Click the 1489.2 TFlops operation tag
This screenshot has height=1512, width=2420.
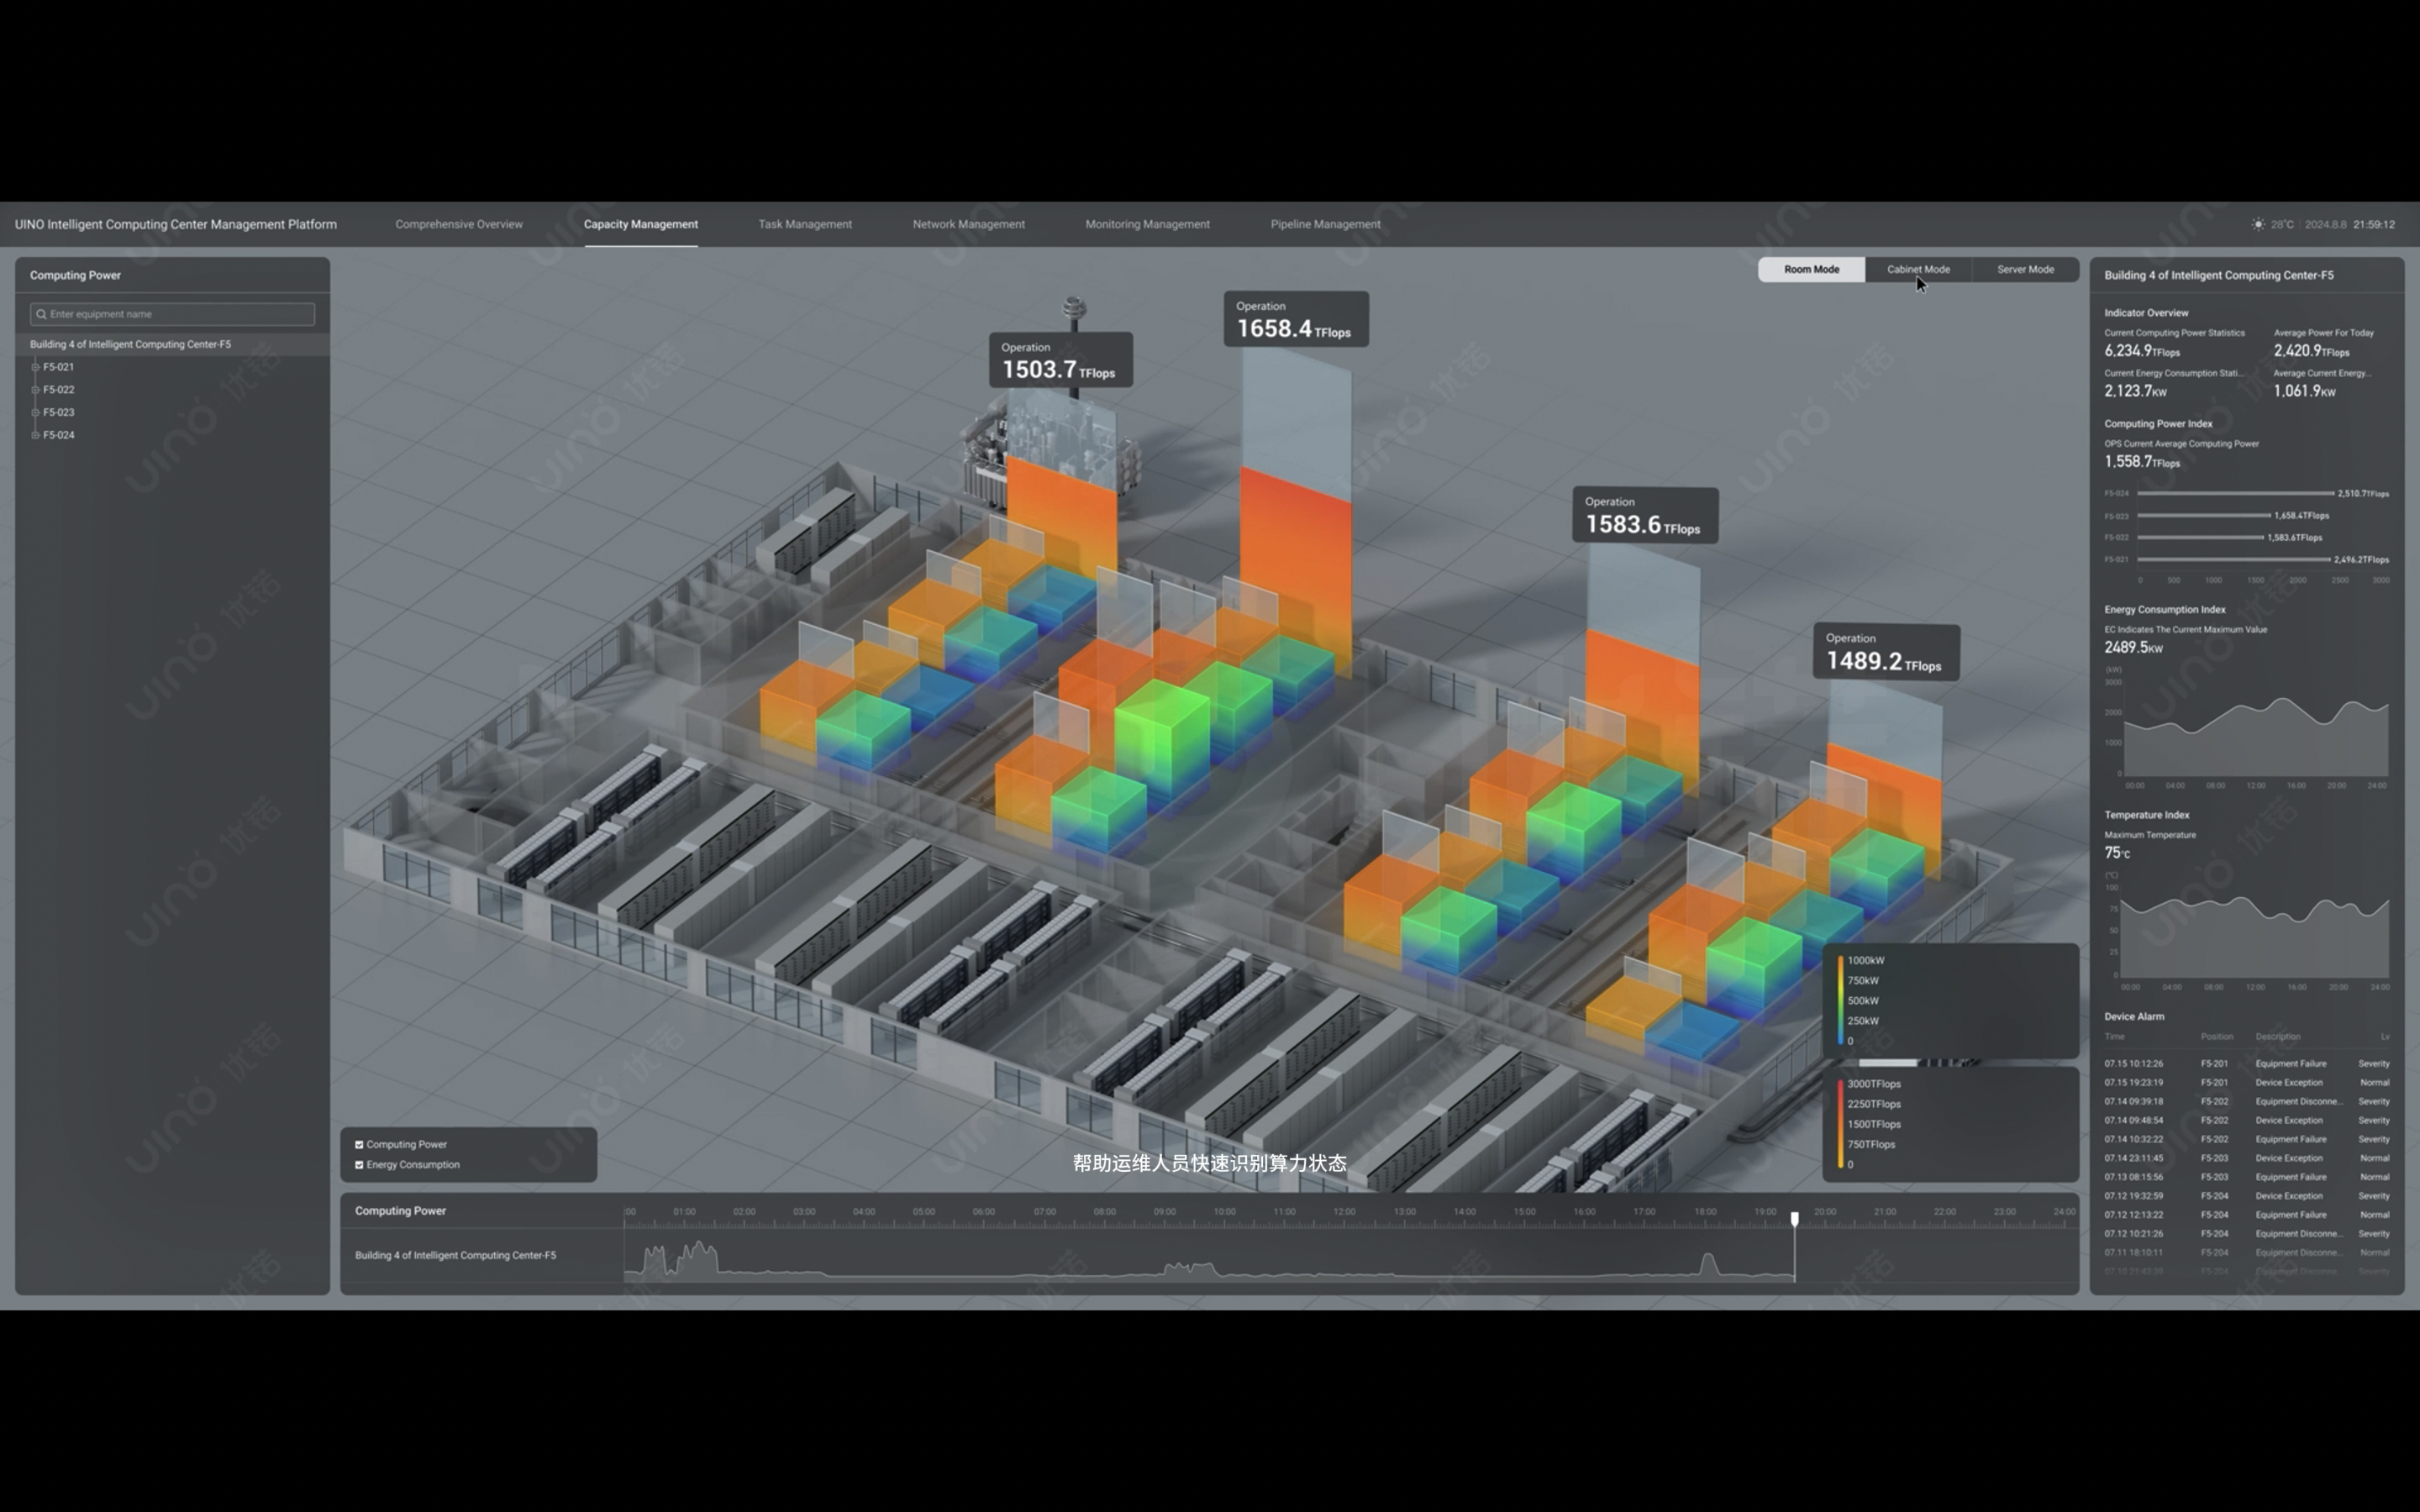point(1886,652)
